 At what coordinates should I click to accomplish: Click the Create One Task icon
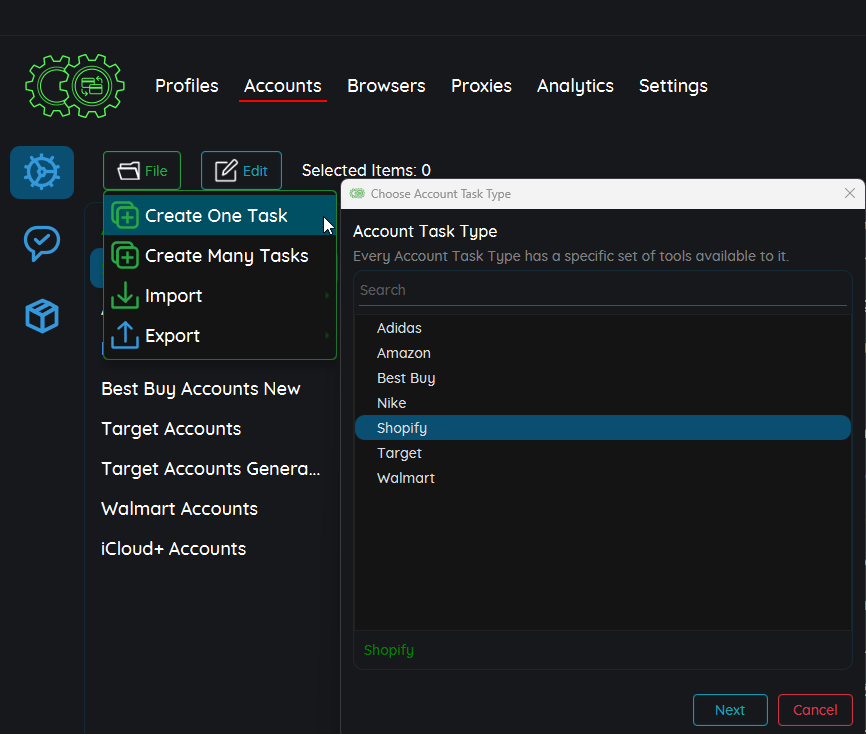pos(125,216)
